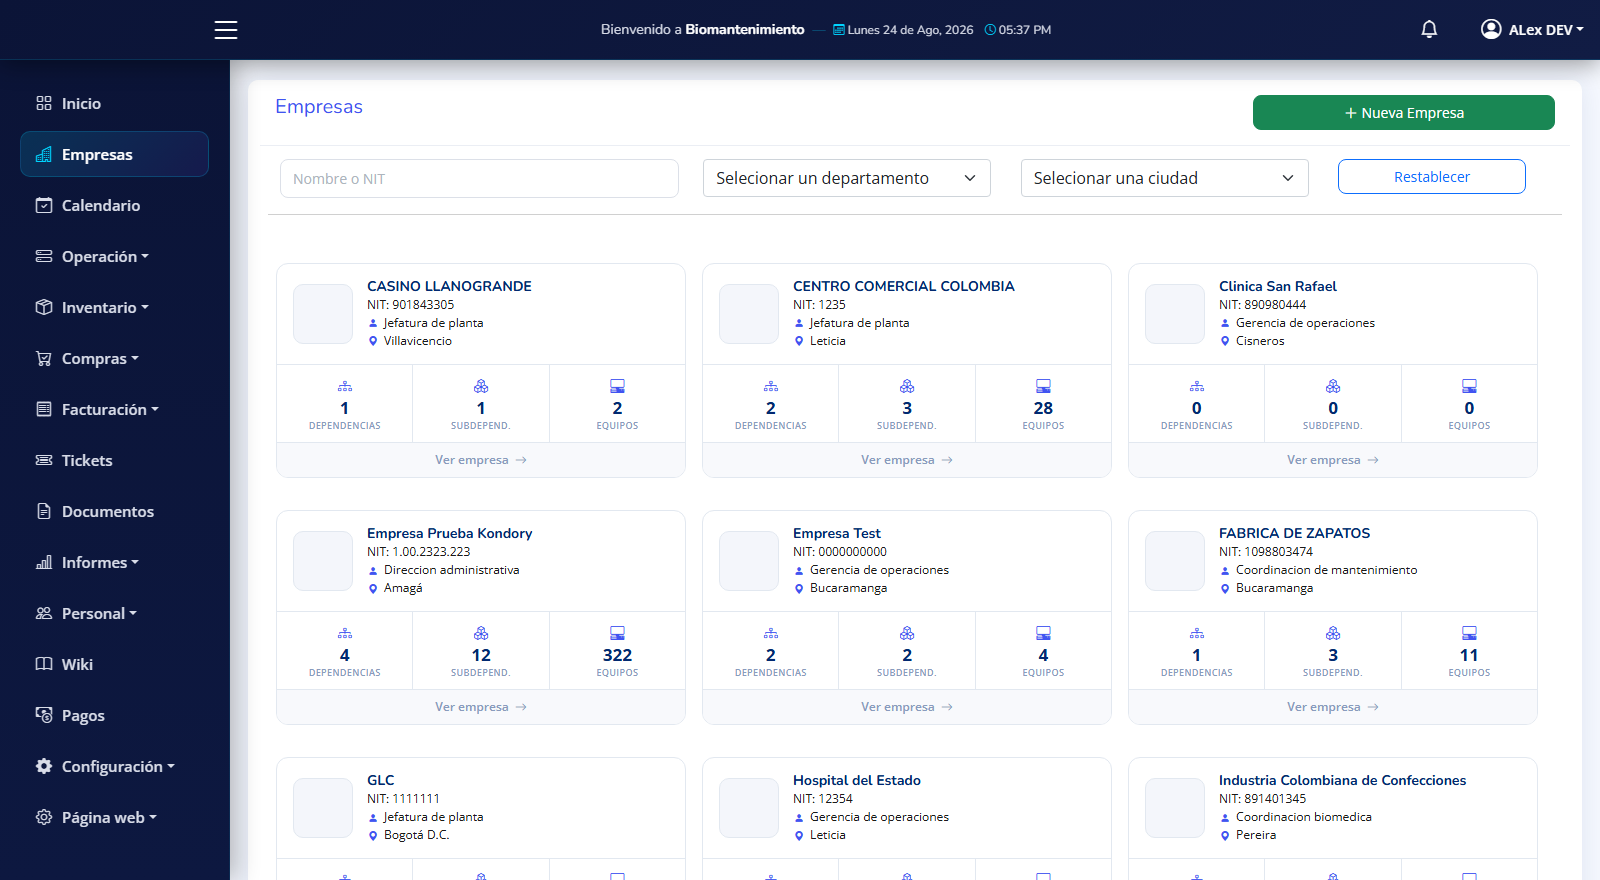Click the Calendario calendar icon
The width and height of the screenshot is (1600, 880).
coord(44,205)
